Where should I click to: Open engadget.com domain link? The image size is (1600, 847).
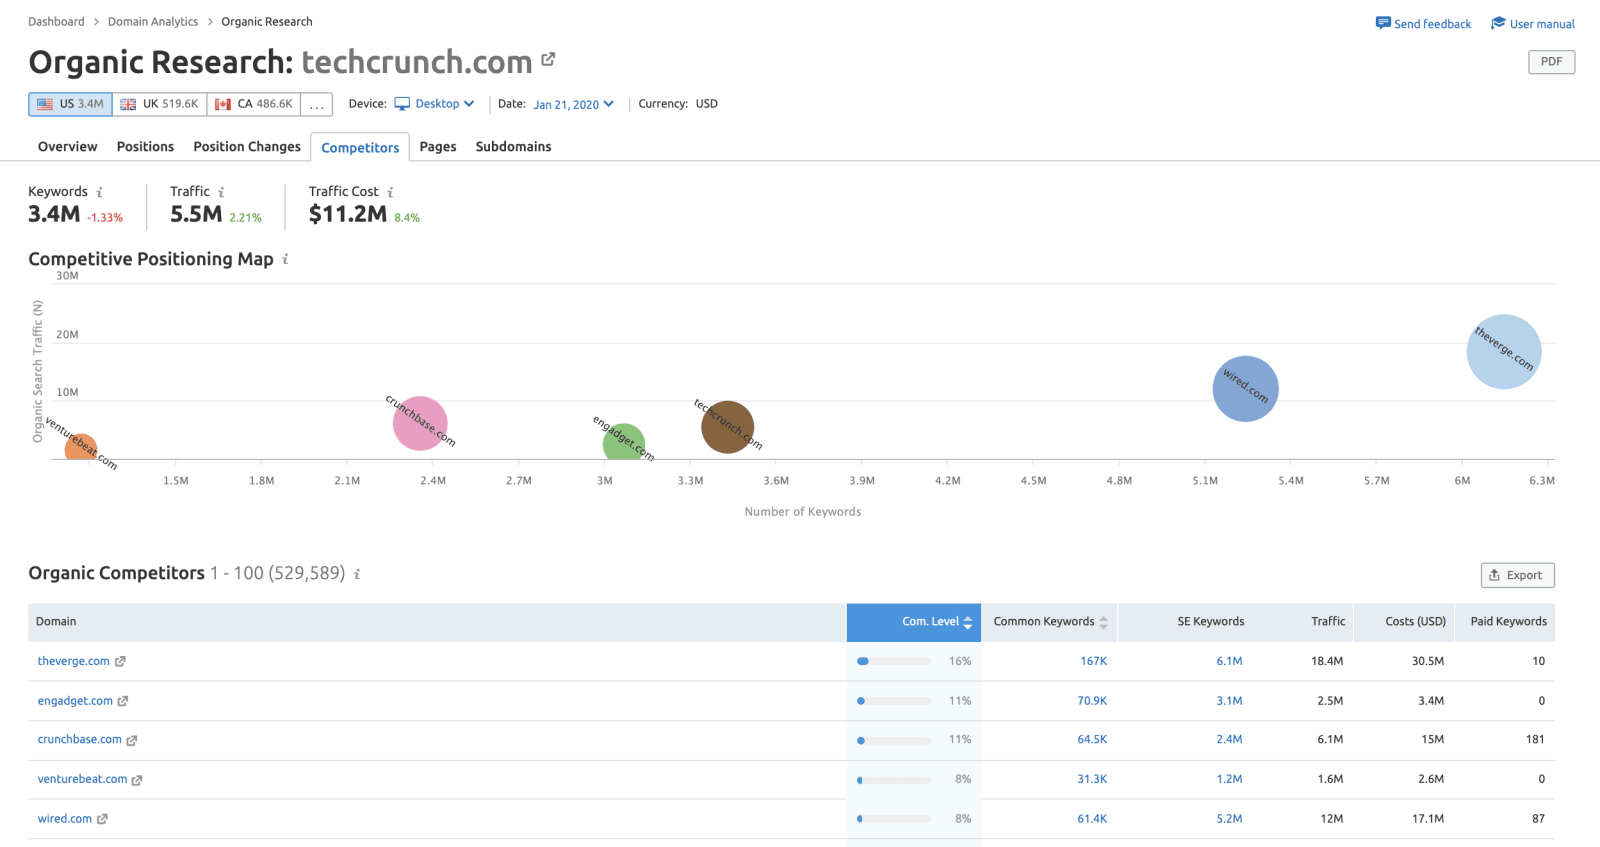pyautogui.click(x=75, y=701)
